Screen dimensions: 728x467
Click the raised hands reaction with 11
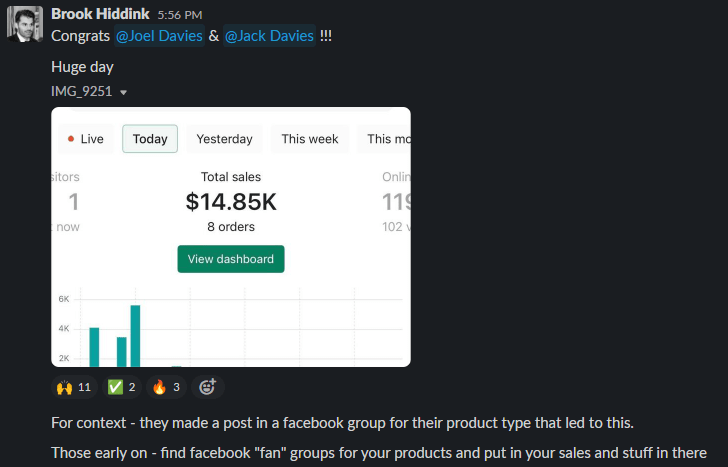(x=74, y=387)
